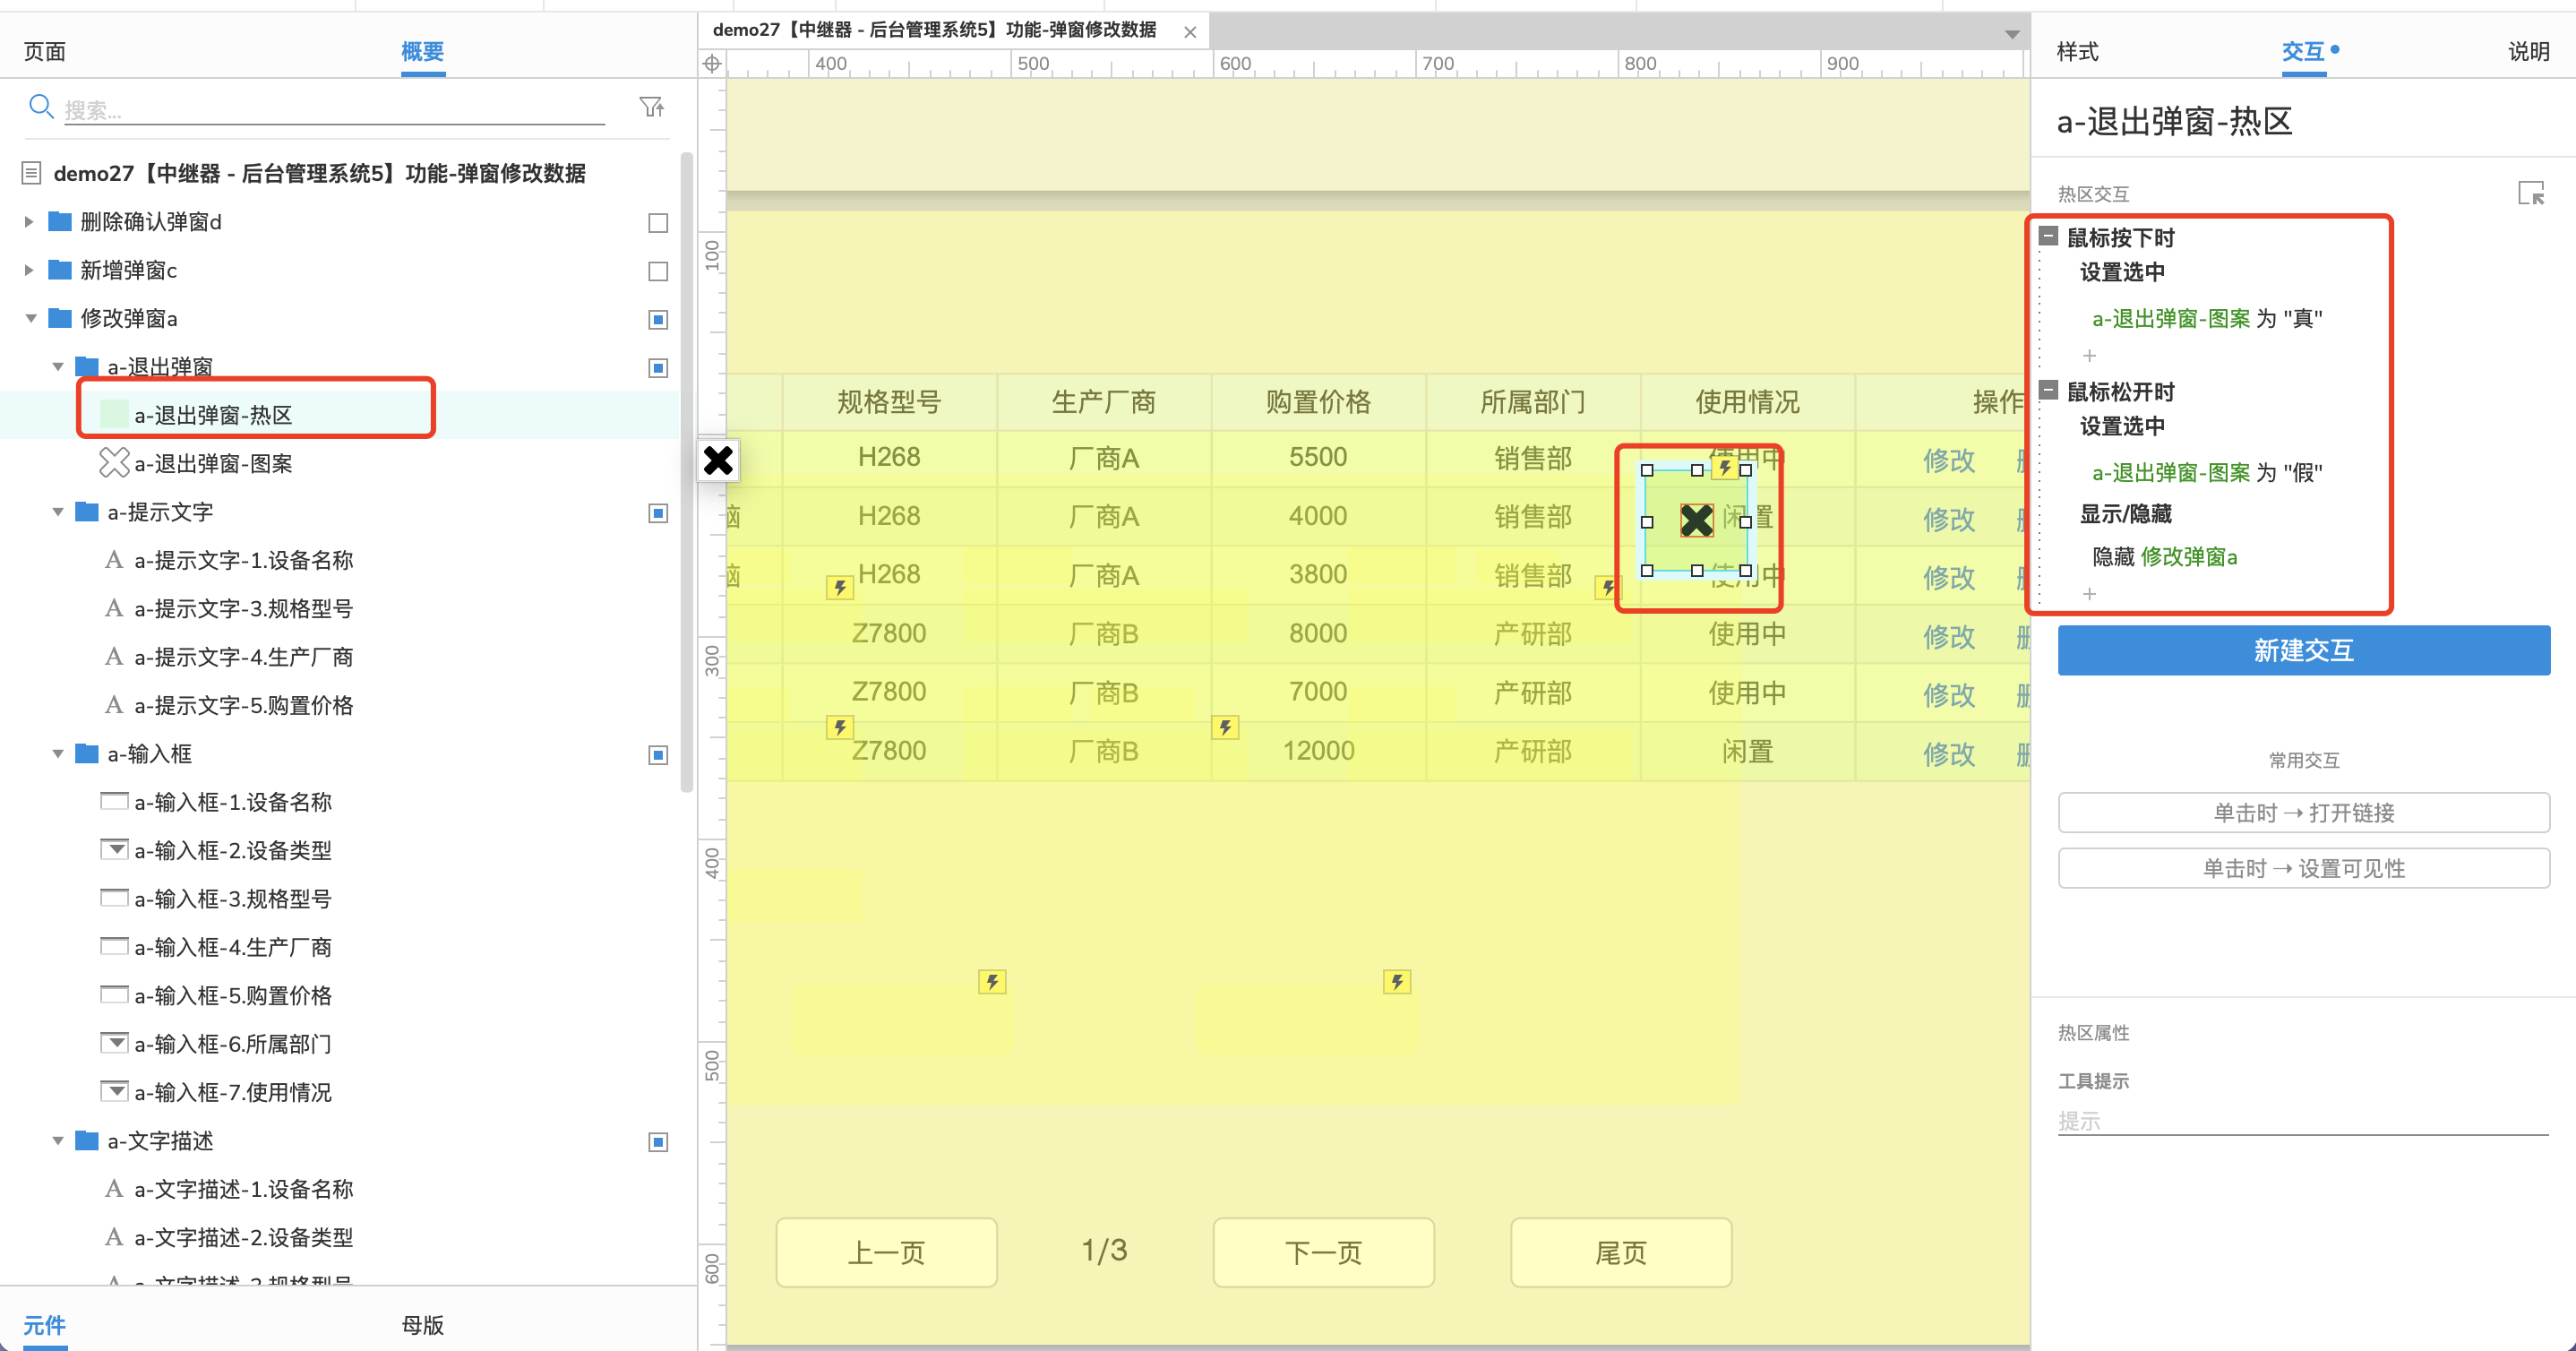Image resolution: width=2576 pixels, height=1351 pixels.
Task: Click plus icon under 鼠标按下时 to add action
Action: [2089, 355]
